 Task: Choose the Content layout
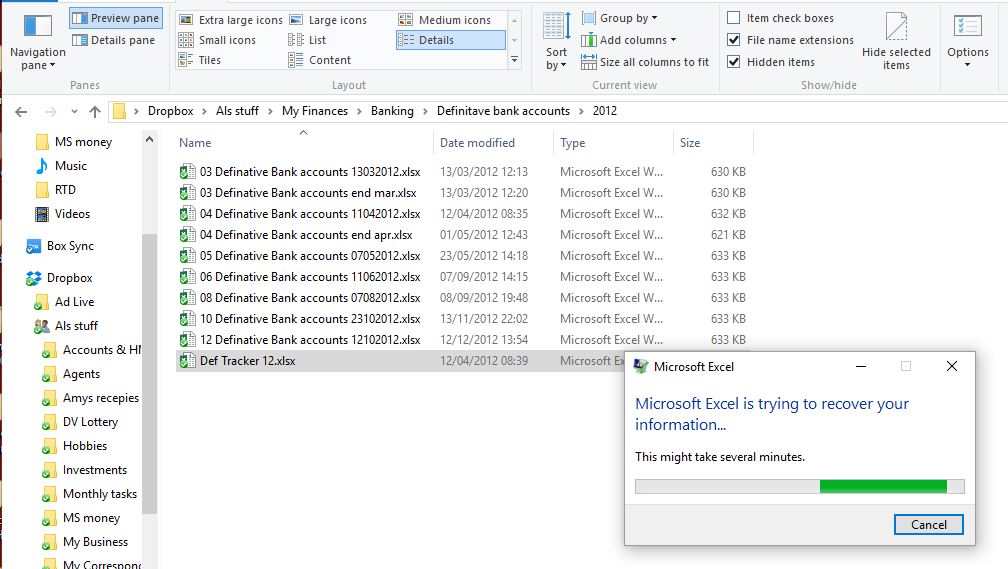[x=320, y=60]
